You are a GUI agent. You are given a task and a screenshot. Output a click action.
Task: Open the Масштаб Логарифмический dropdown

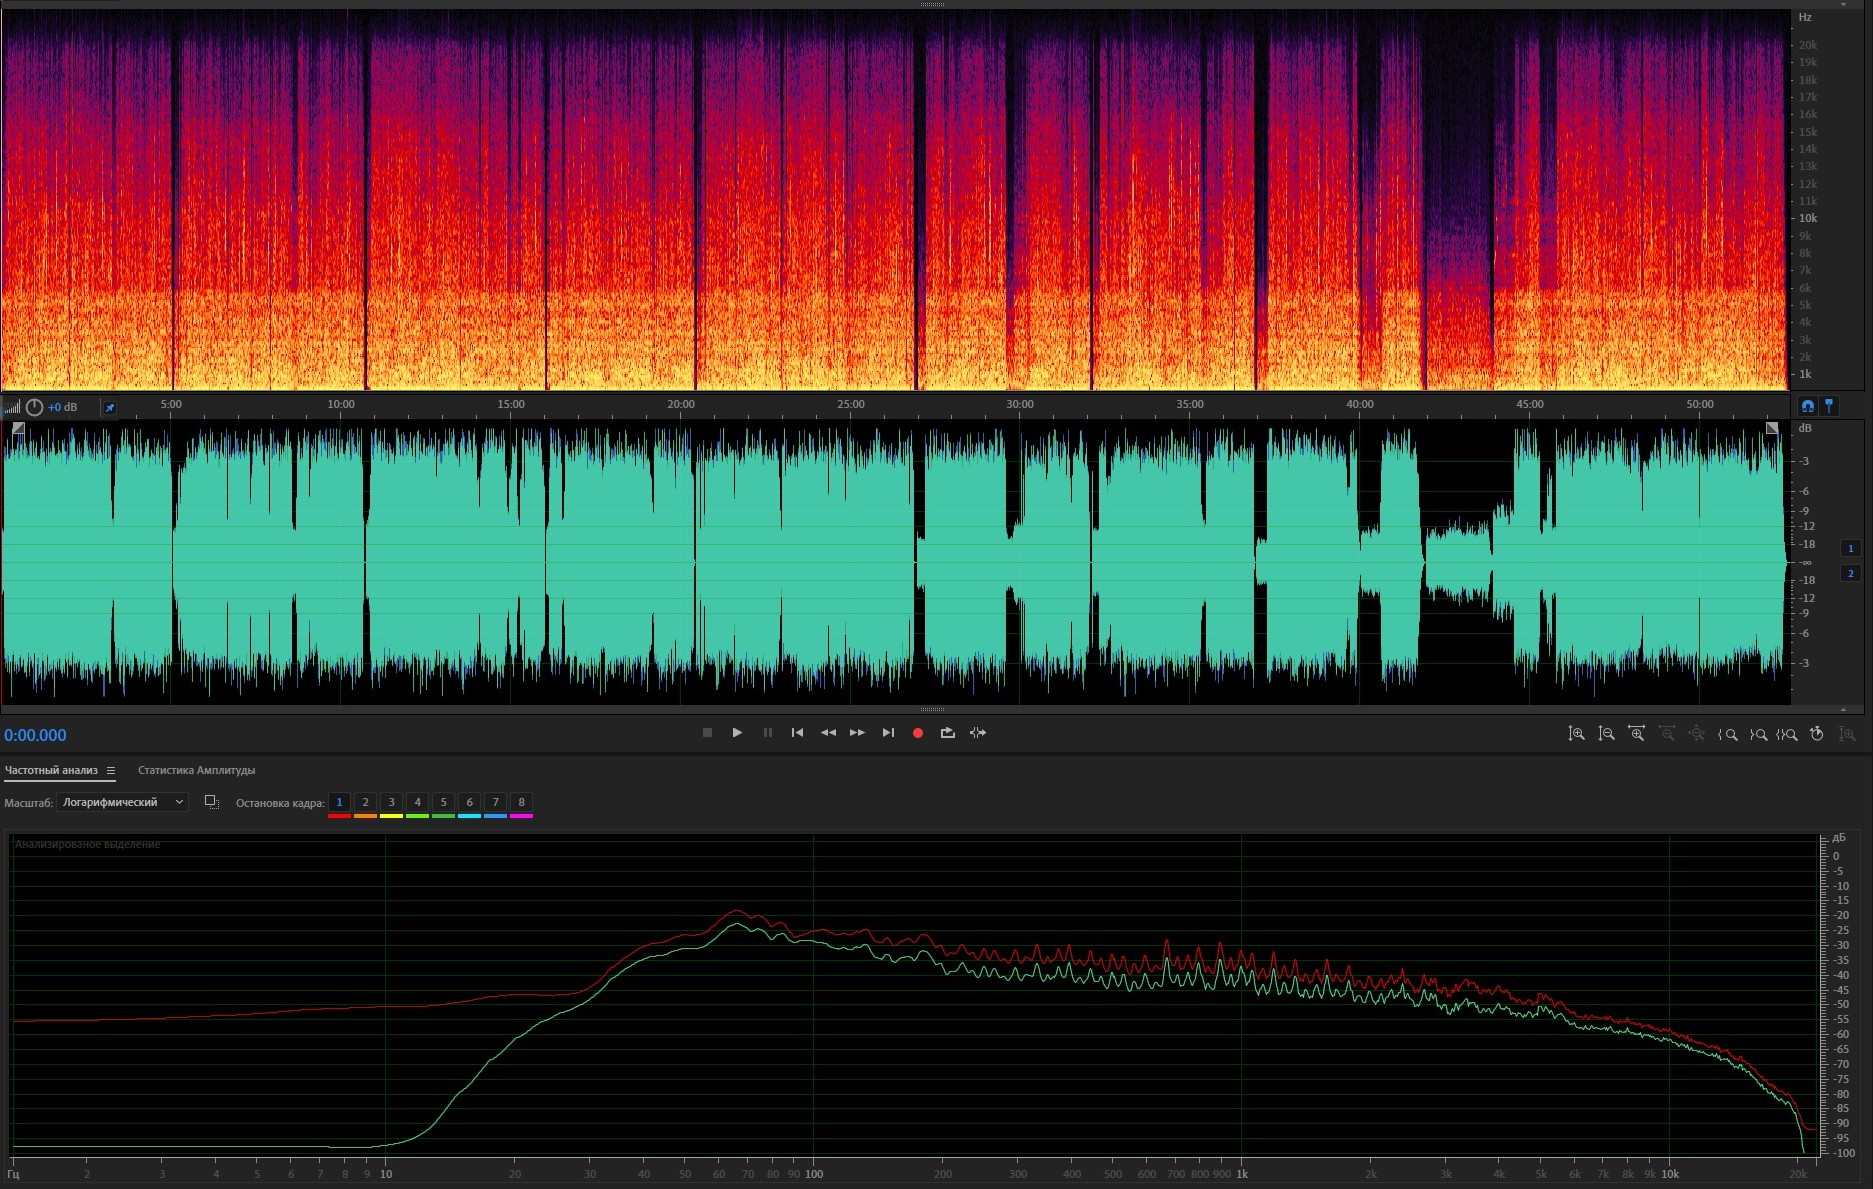click(122, 802)
